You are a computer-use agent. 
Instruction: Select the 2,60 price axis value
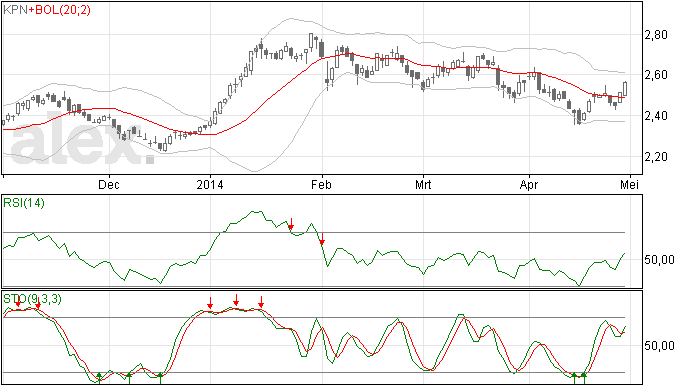click(656, 74)
